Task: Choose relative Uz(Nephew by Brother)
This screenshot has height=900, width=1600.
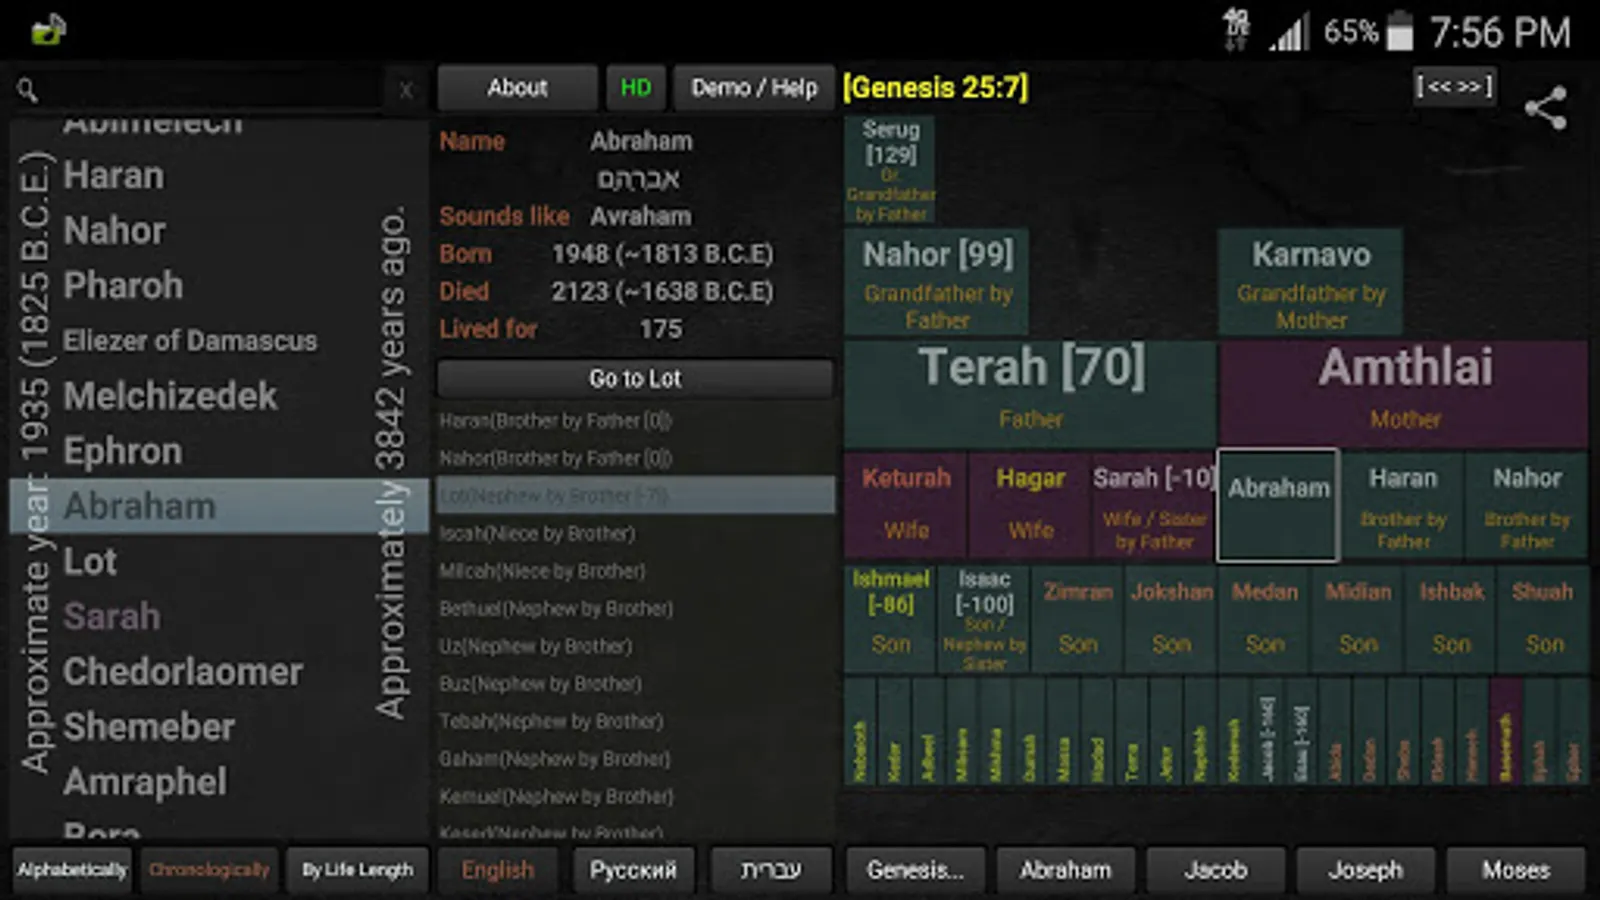Action: click(x=635, y=646)
